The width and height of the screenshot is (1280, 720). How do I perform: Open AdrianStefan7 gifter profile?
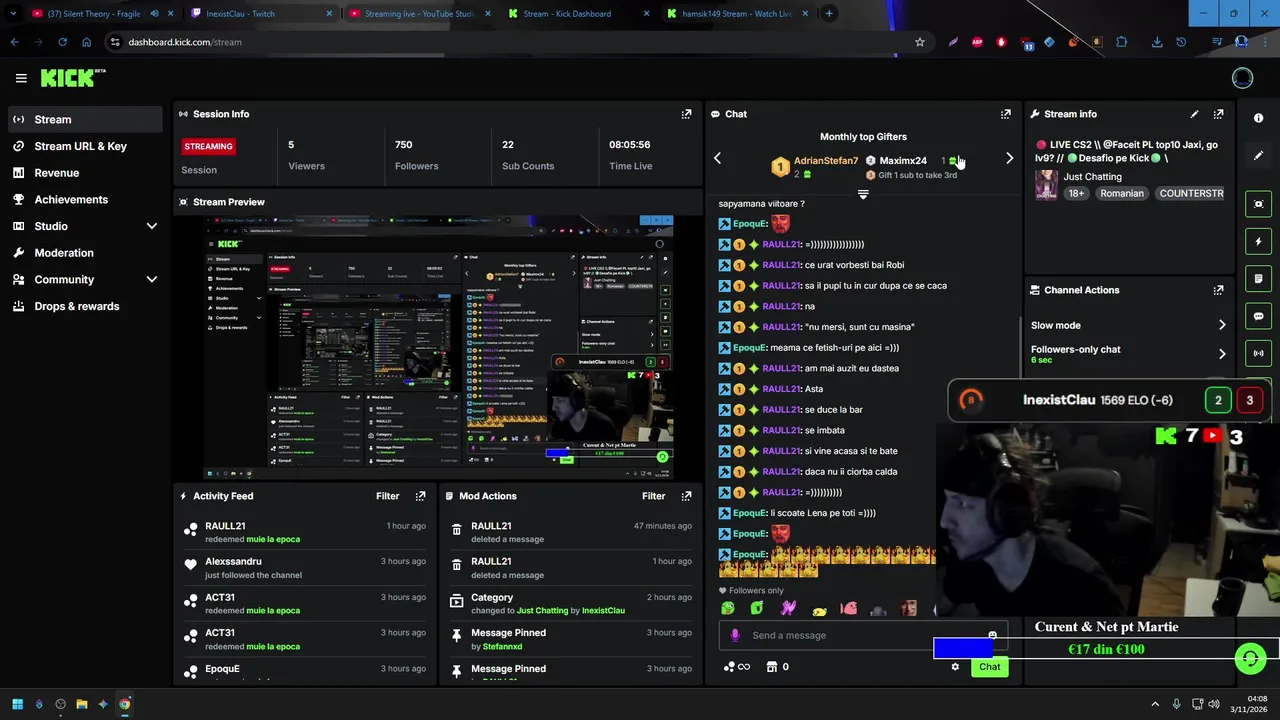coord(825,161)
